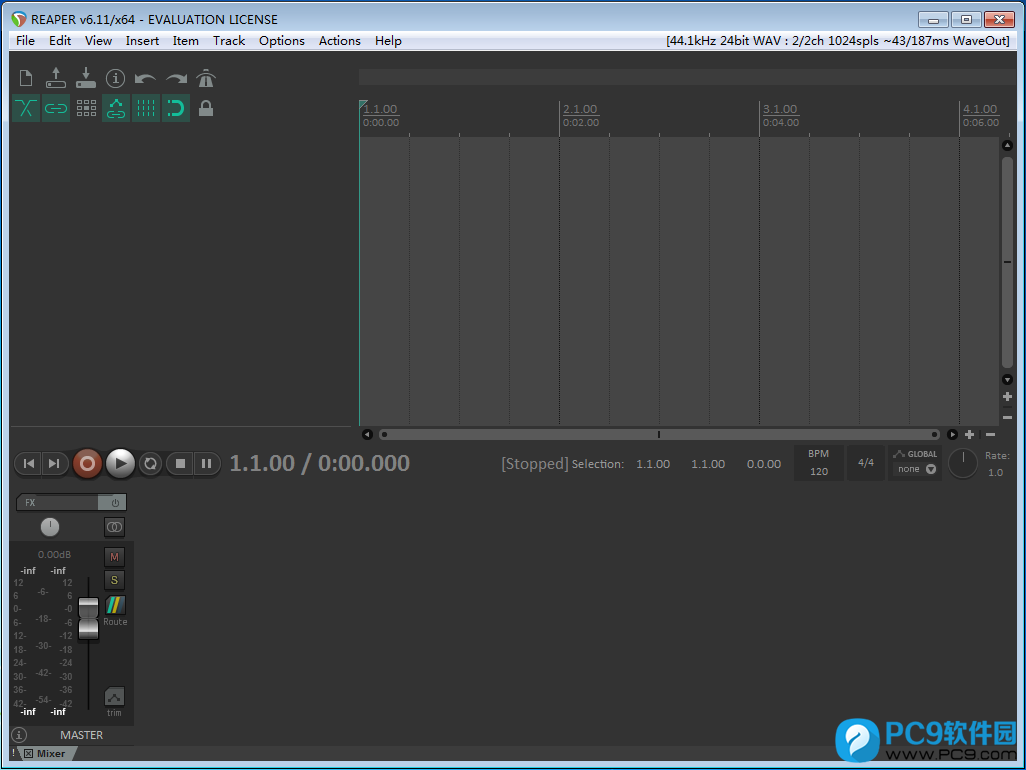The width and height of the screenshot is (1026, 770).
Task: Click the Stop button
Action: [180, 463]
